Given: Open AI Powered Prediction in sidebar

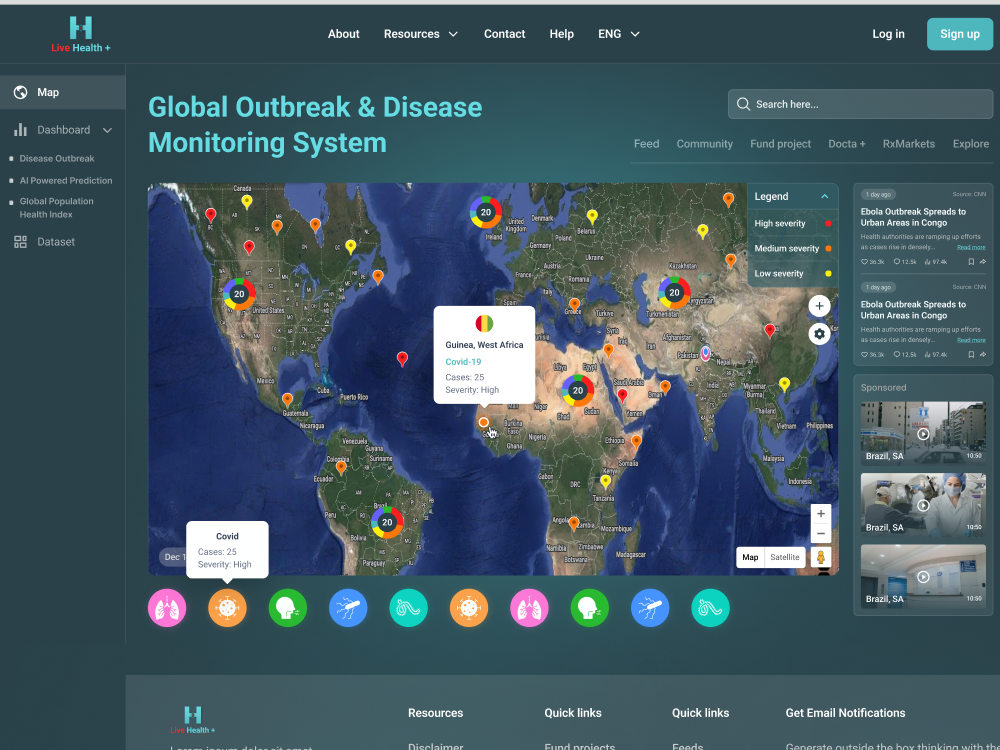Looking at the screenshot, I should [x=66, y=180].
